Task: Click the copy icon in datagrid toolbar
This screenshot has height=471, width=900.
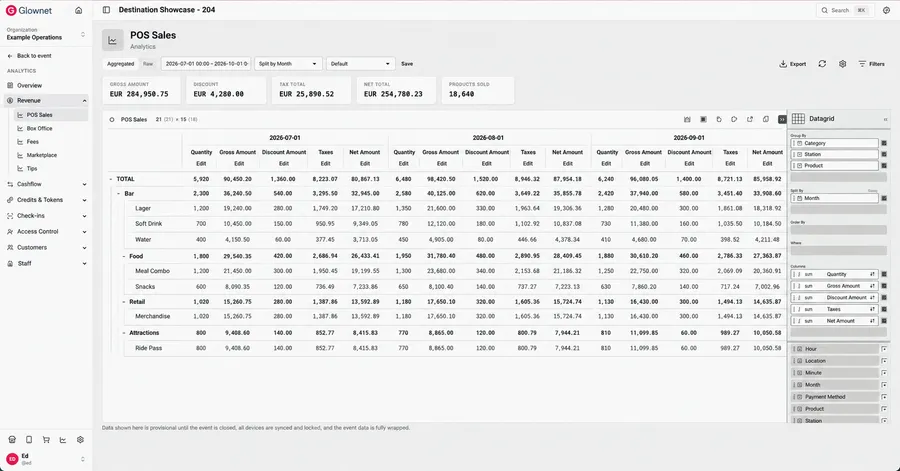Action: click(766, 119)
